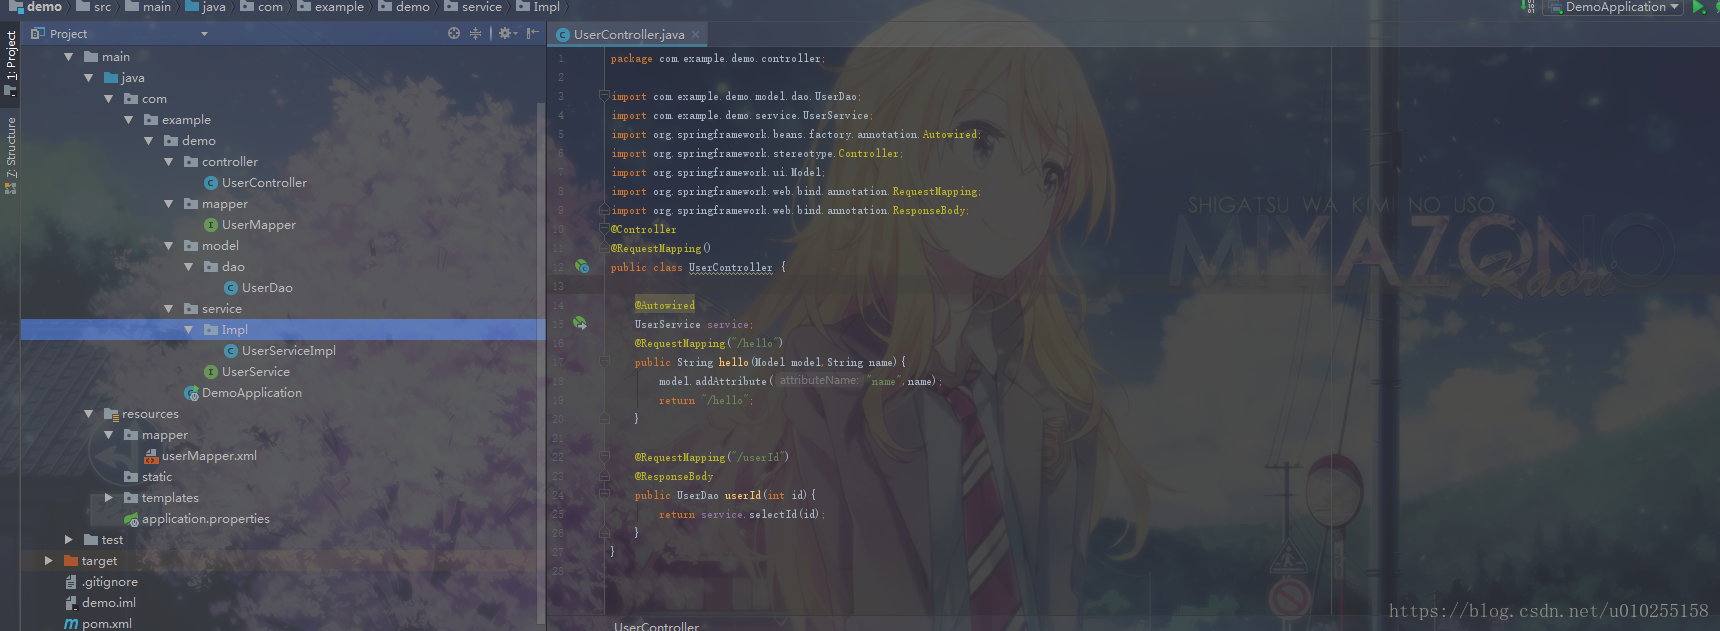Click the @Autowired annotation in the code
Image resolution: width=1720 pixels, height=631 pixels.
[x=664, y=305]
